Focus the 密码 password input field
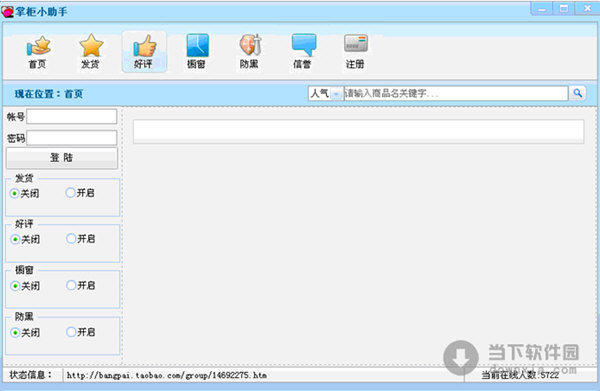Screen dimensions: 600x391 click(72, 138)
